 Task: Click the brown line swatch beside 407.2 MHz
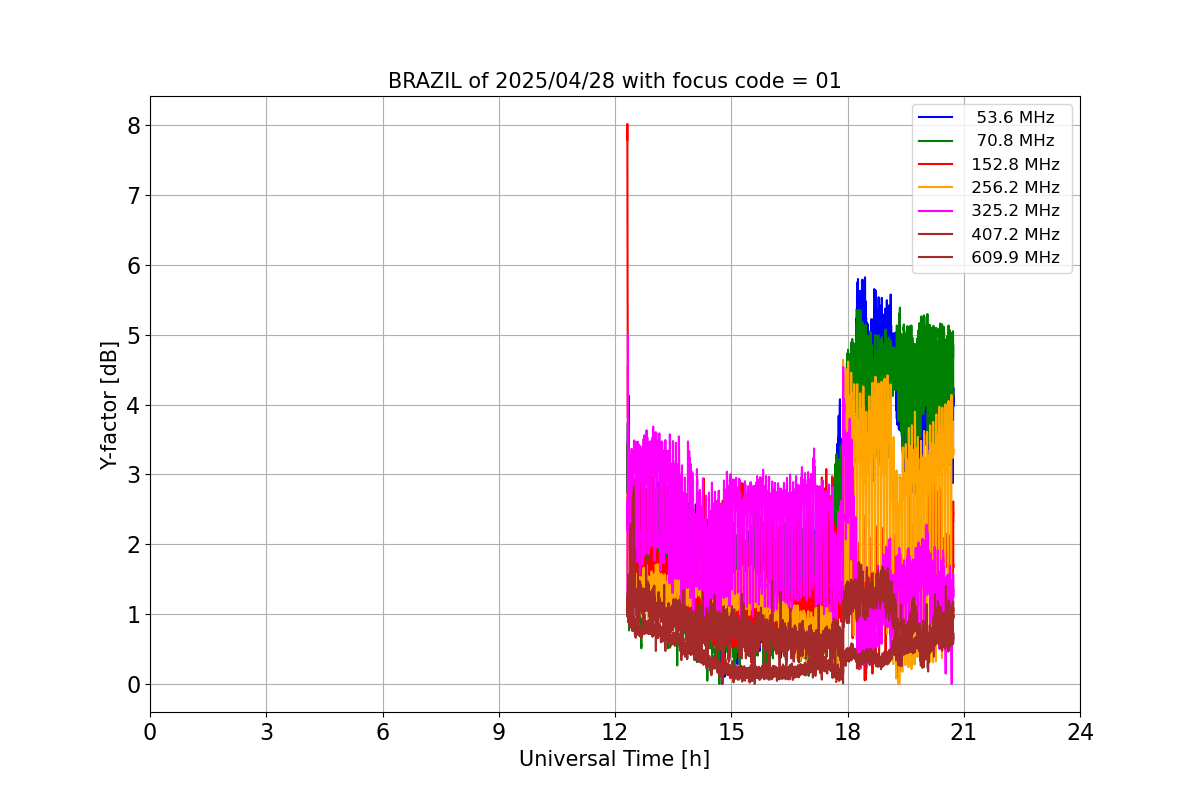tap(936, 234)
